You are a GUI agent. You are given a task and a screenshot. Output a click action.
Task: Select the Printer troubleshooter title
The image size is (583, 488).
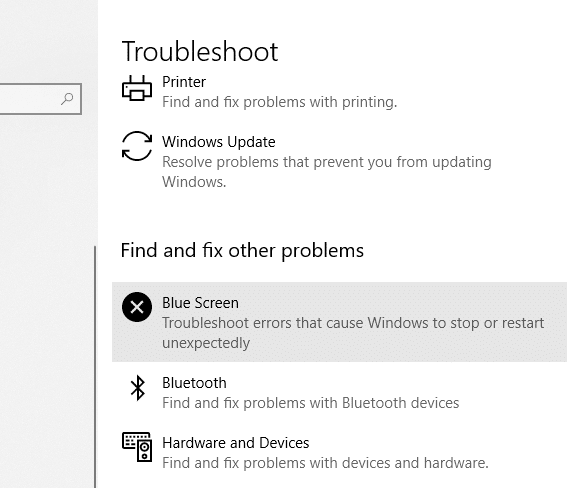click(x=184, y=82)
